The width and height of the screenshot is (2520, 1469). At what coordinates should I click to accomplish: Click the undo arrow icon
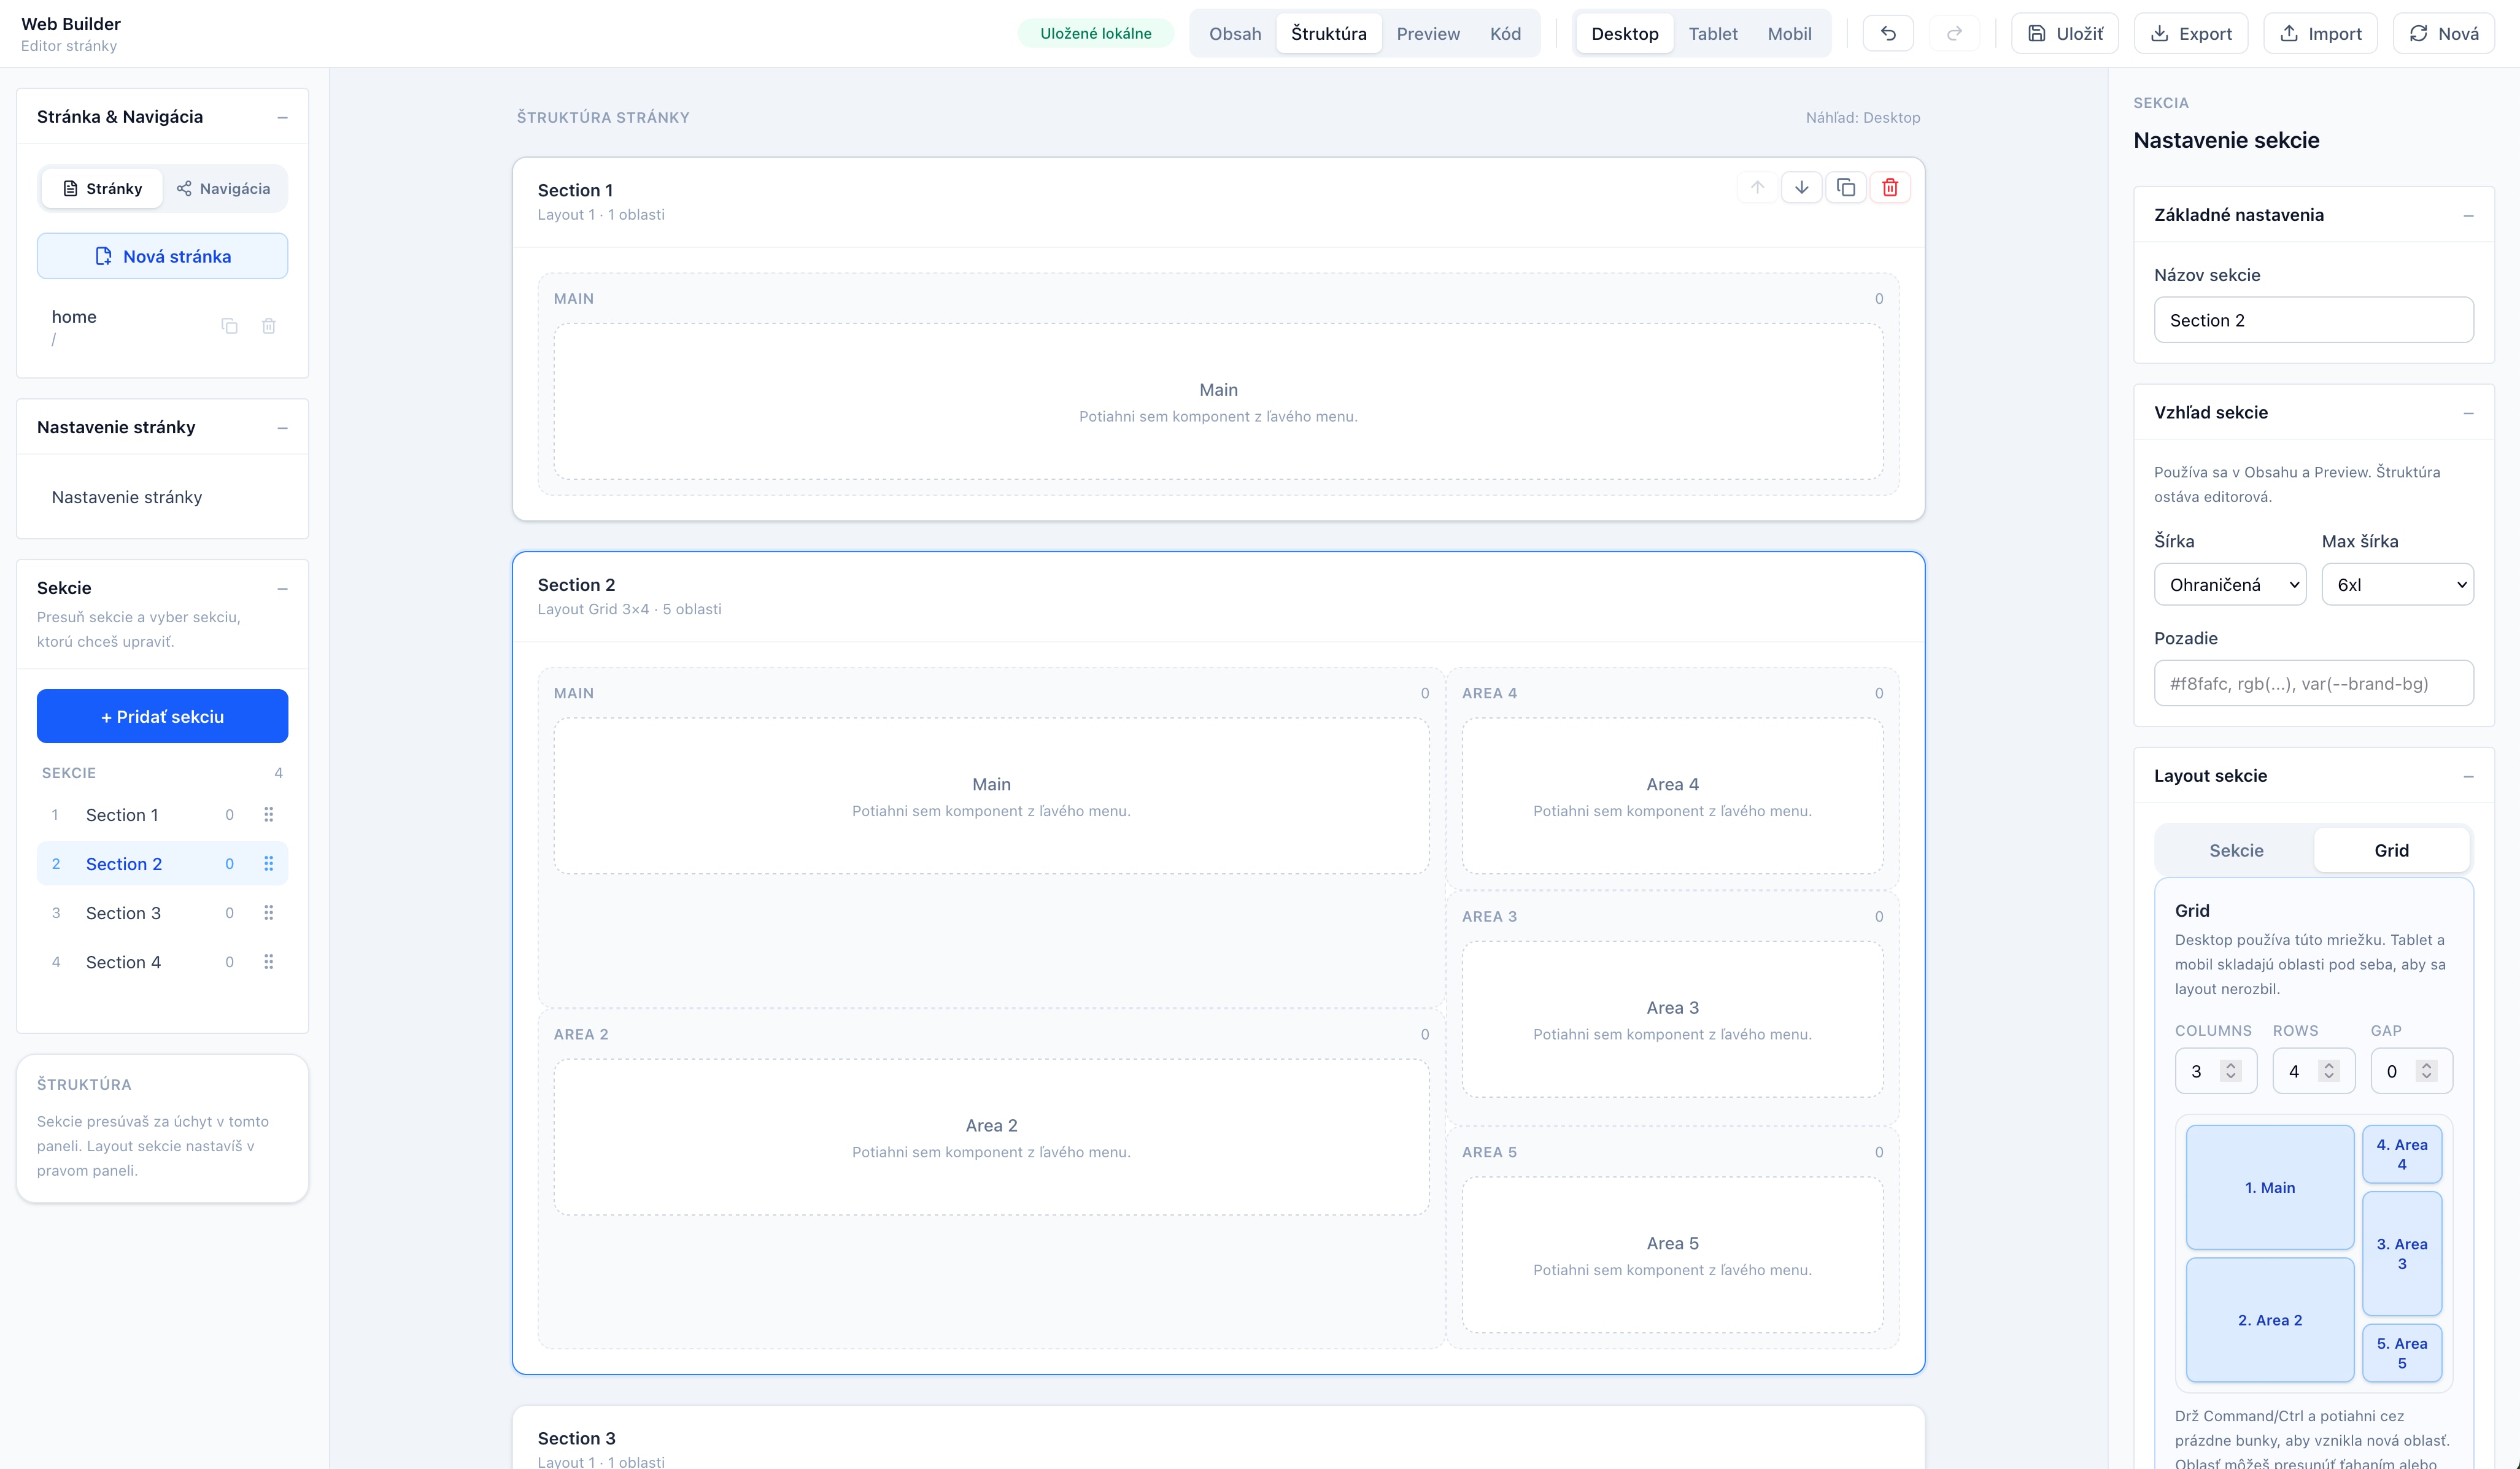coord(1888,33)
